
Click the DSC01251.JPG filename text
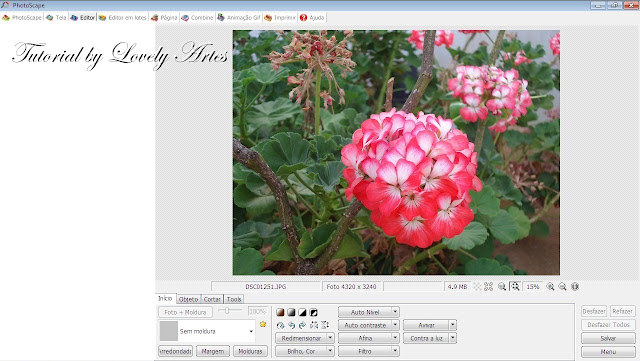click(265, 287)
